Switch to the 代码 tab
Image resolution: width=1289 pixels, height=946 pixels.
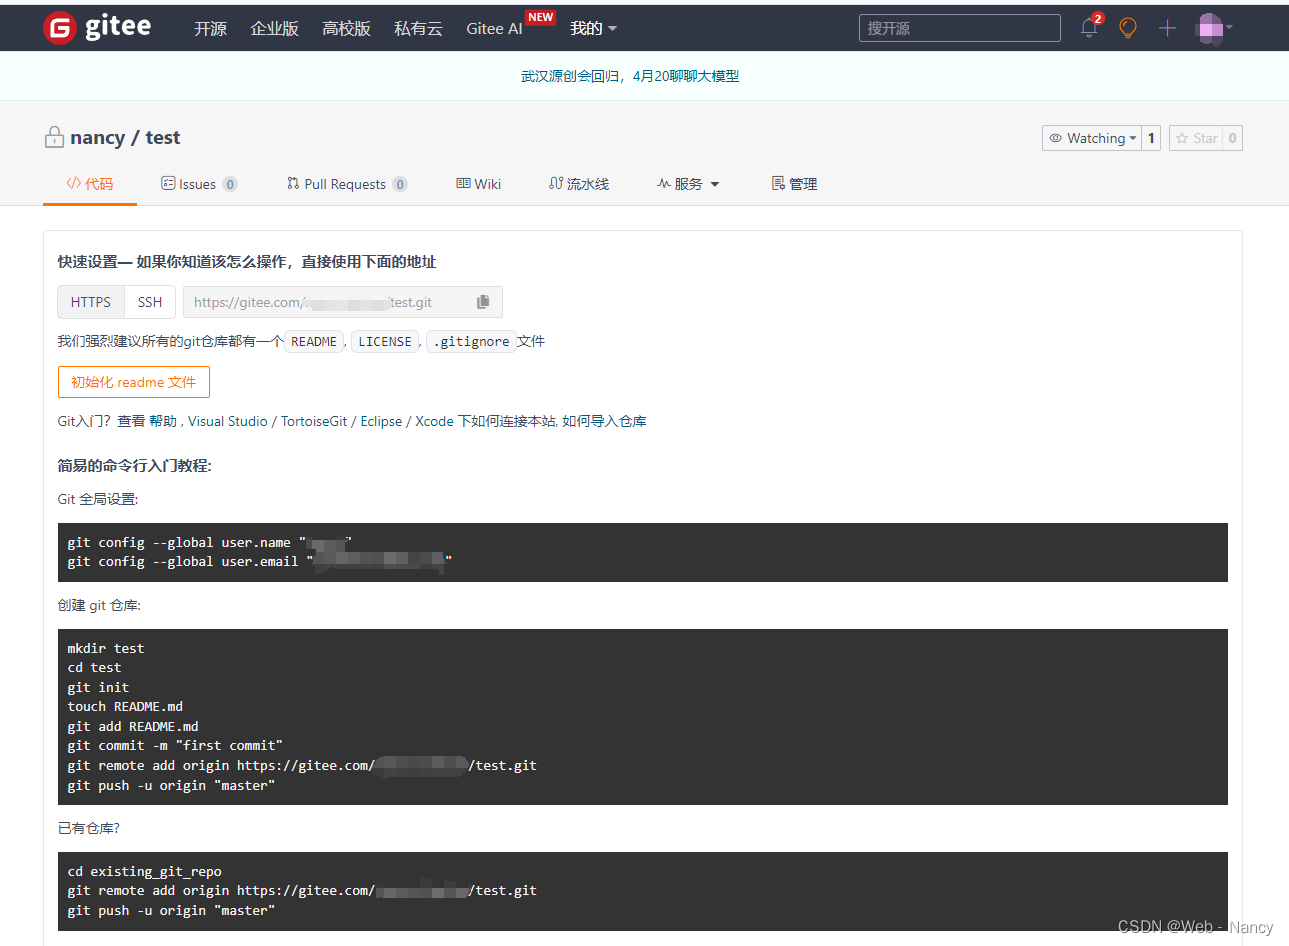(90, 184)
